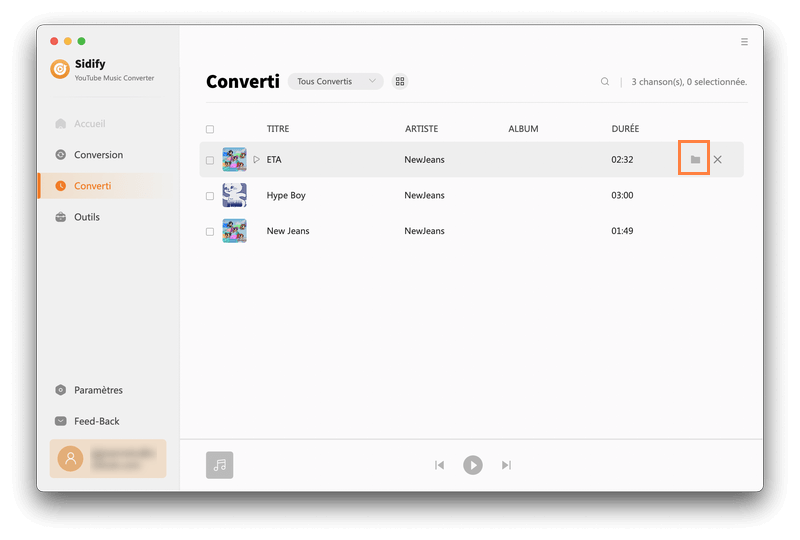Toggle the select-all header checkbox
Viewport: 800px width, 540px height.
point(210,129)
